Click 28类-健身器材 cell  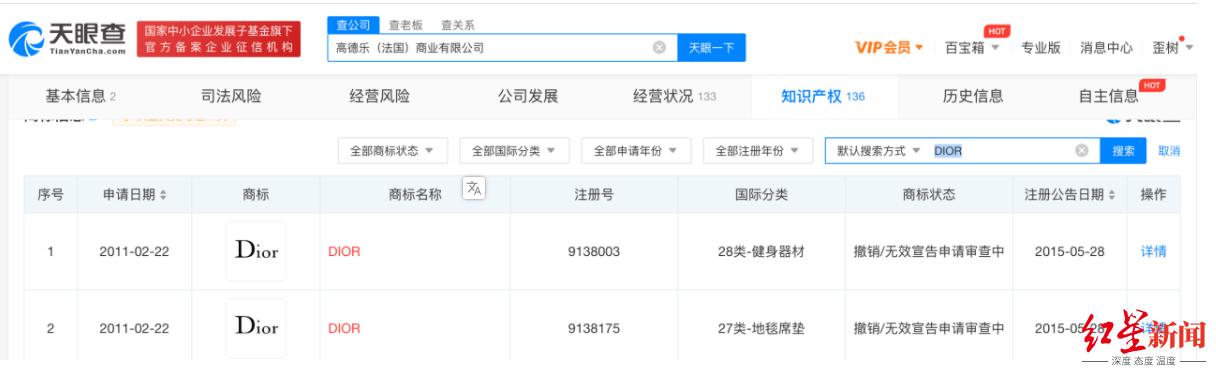762,252
